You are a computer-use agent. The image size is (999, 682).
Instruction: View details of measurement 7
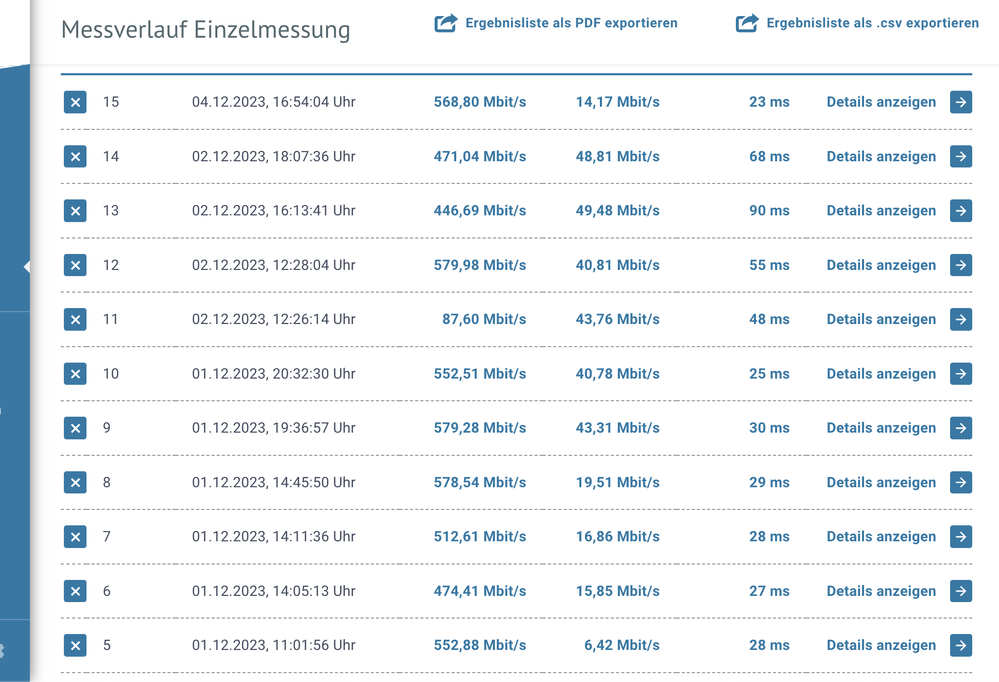[881, 537]
